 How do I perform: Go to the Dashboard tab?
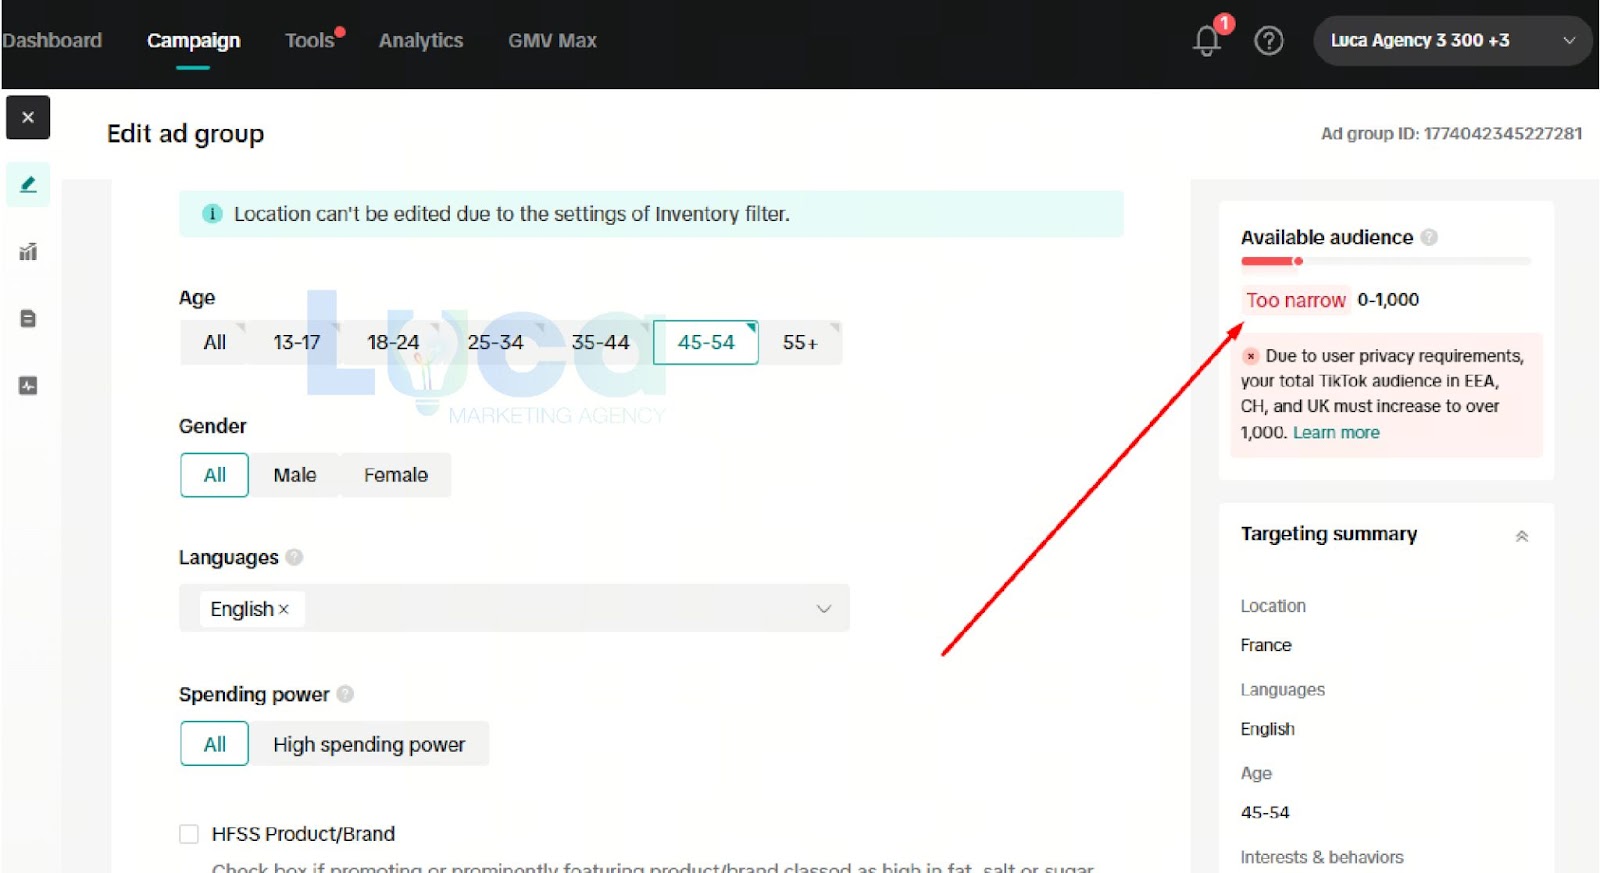52,41
